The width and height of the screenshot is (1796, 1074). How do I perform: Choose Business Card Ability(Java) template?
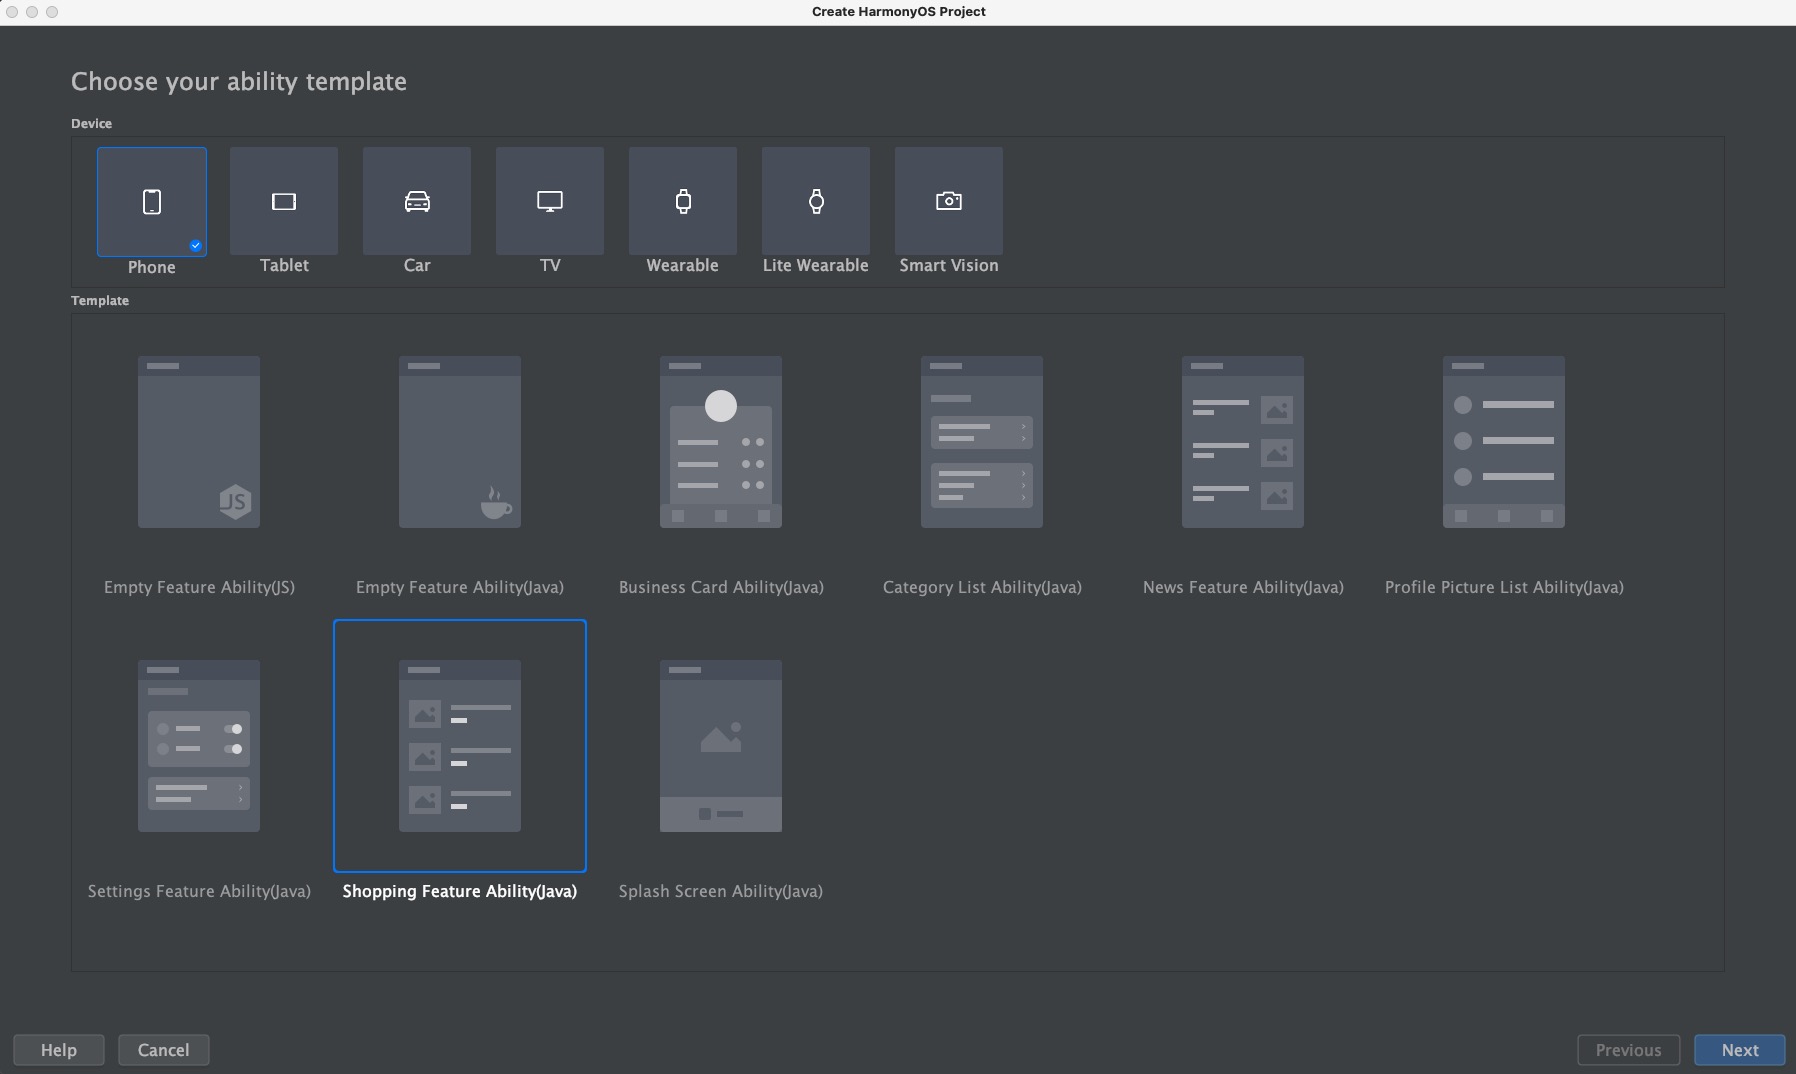pyautogui.click(x=721, y=442)
